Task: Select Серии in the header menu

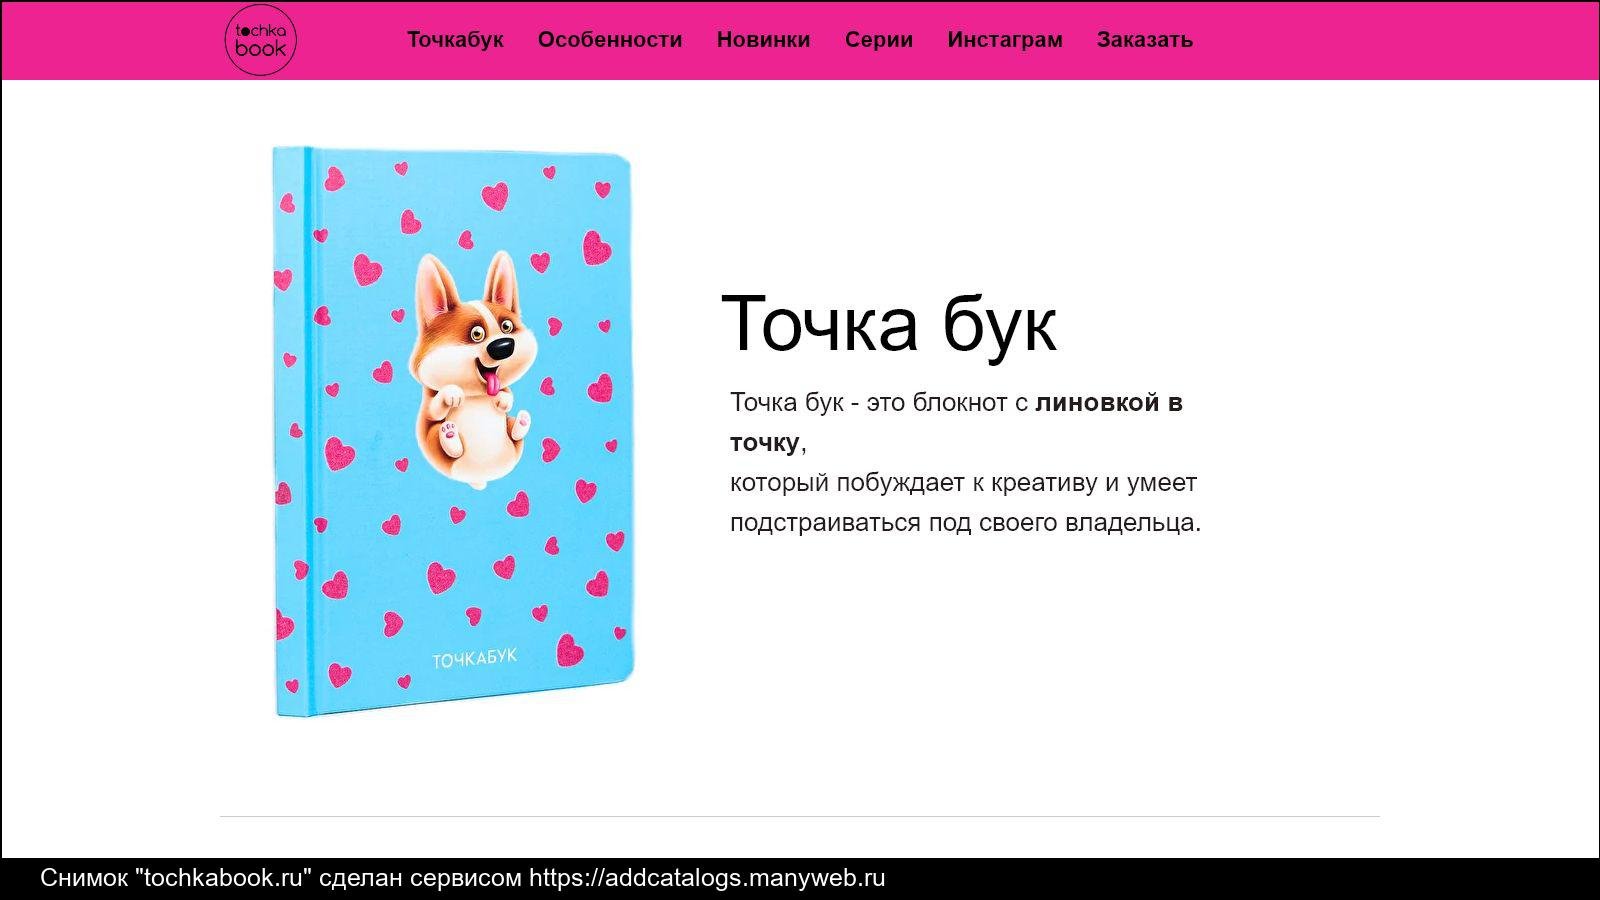Action: point(879,40)
